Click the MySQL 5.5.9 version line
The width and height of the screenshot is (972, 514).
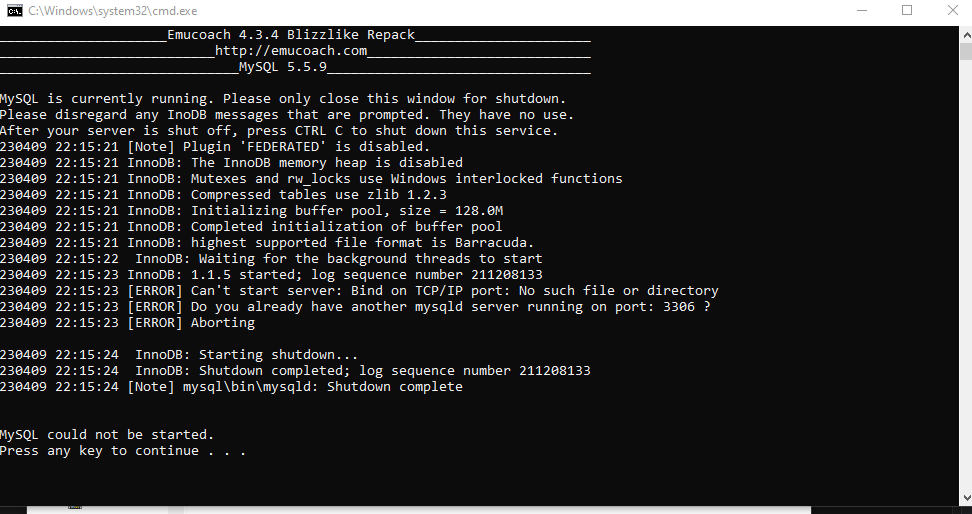tap(283, 67)
